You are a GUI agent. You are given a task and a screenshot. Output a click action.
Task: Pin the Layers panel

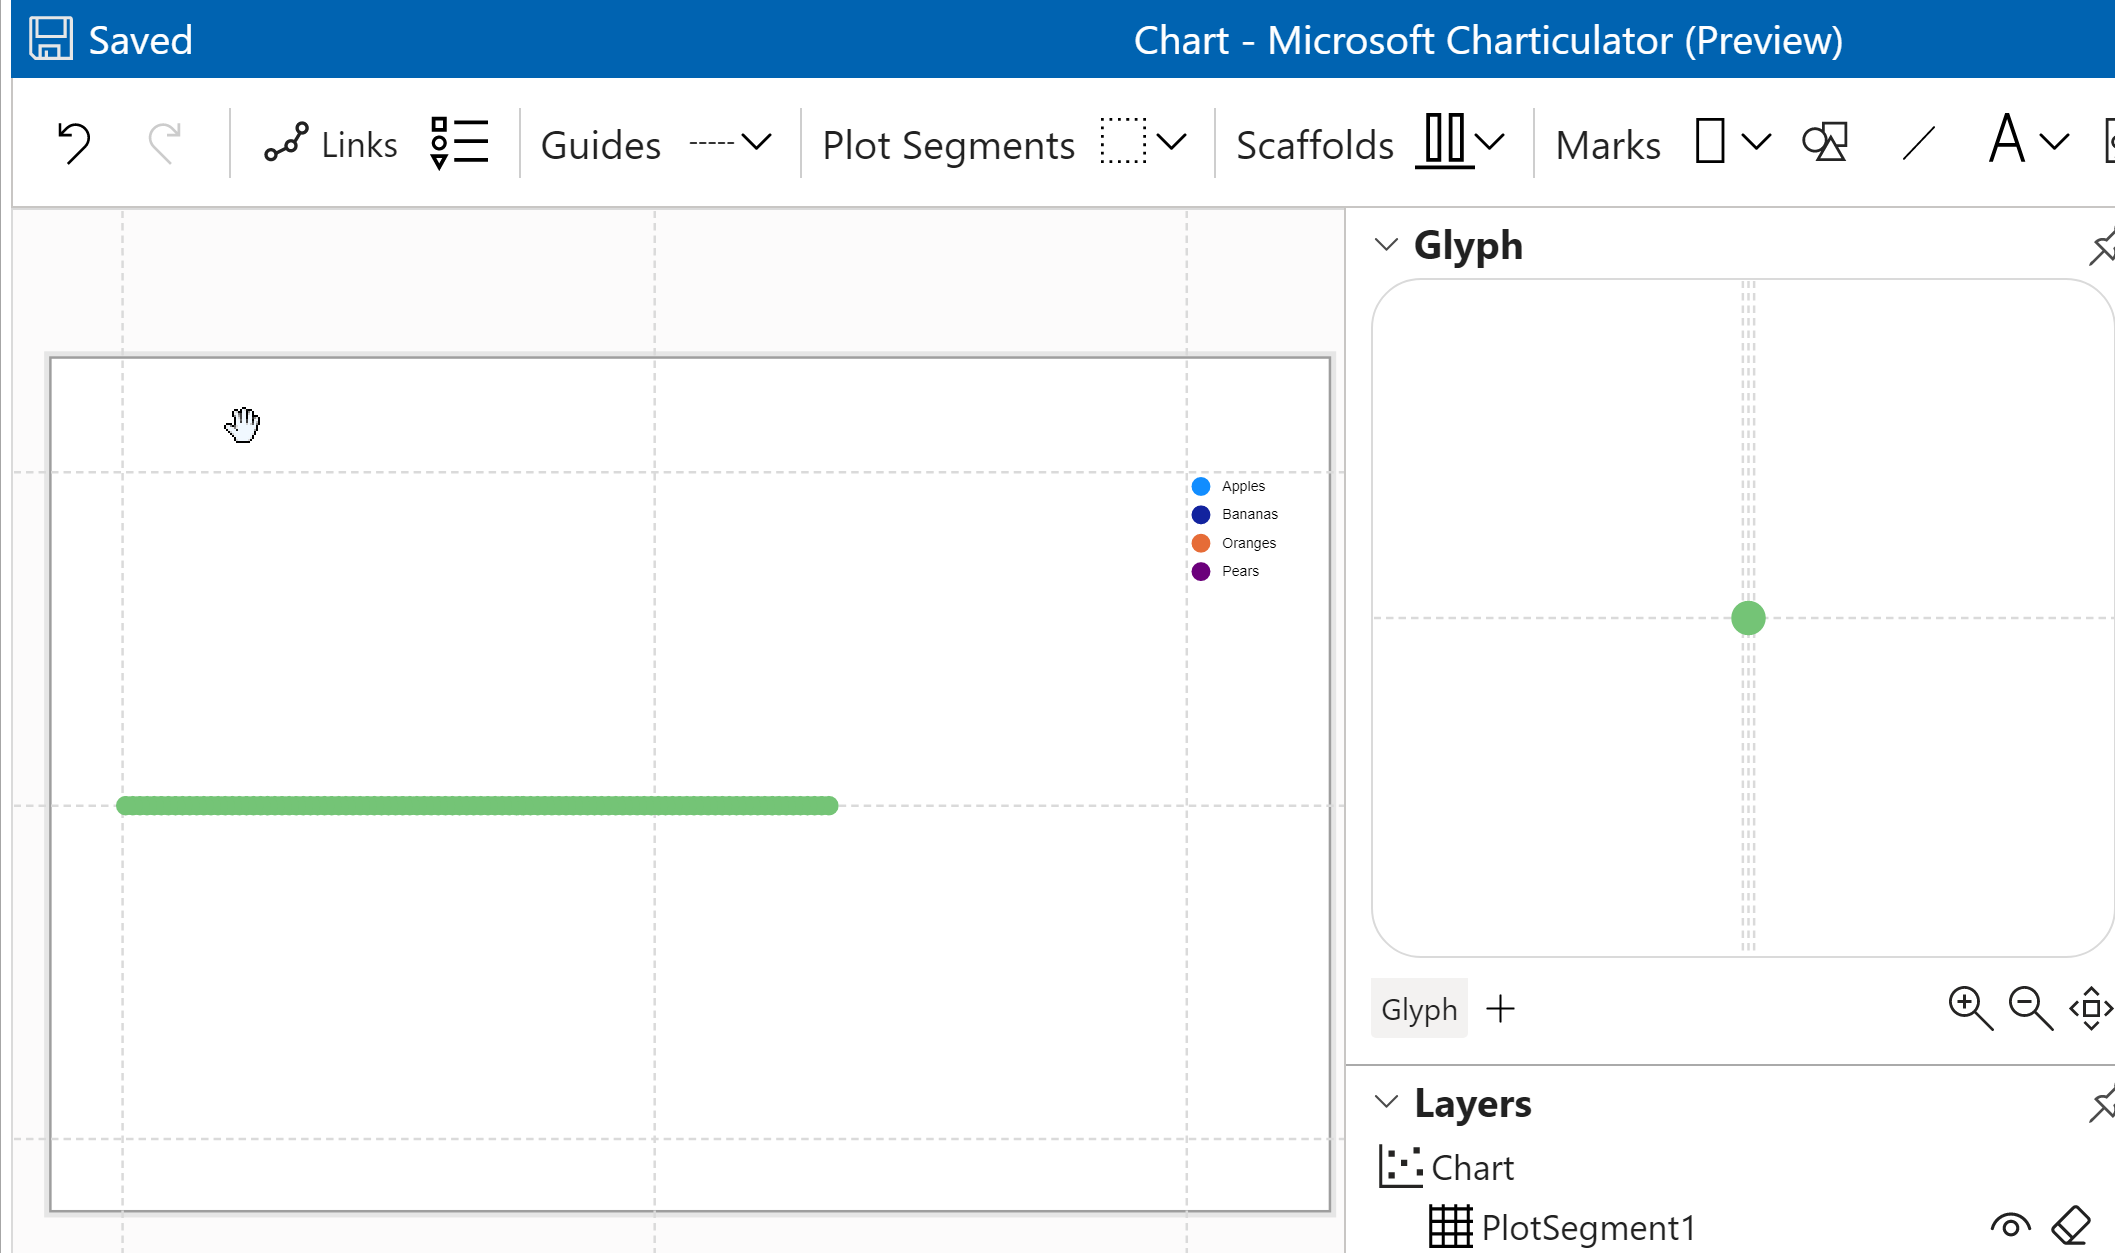tap(2103, 1106)
